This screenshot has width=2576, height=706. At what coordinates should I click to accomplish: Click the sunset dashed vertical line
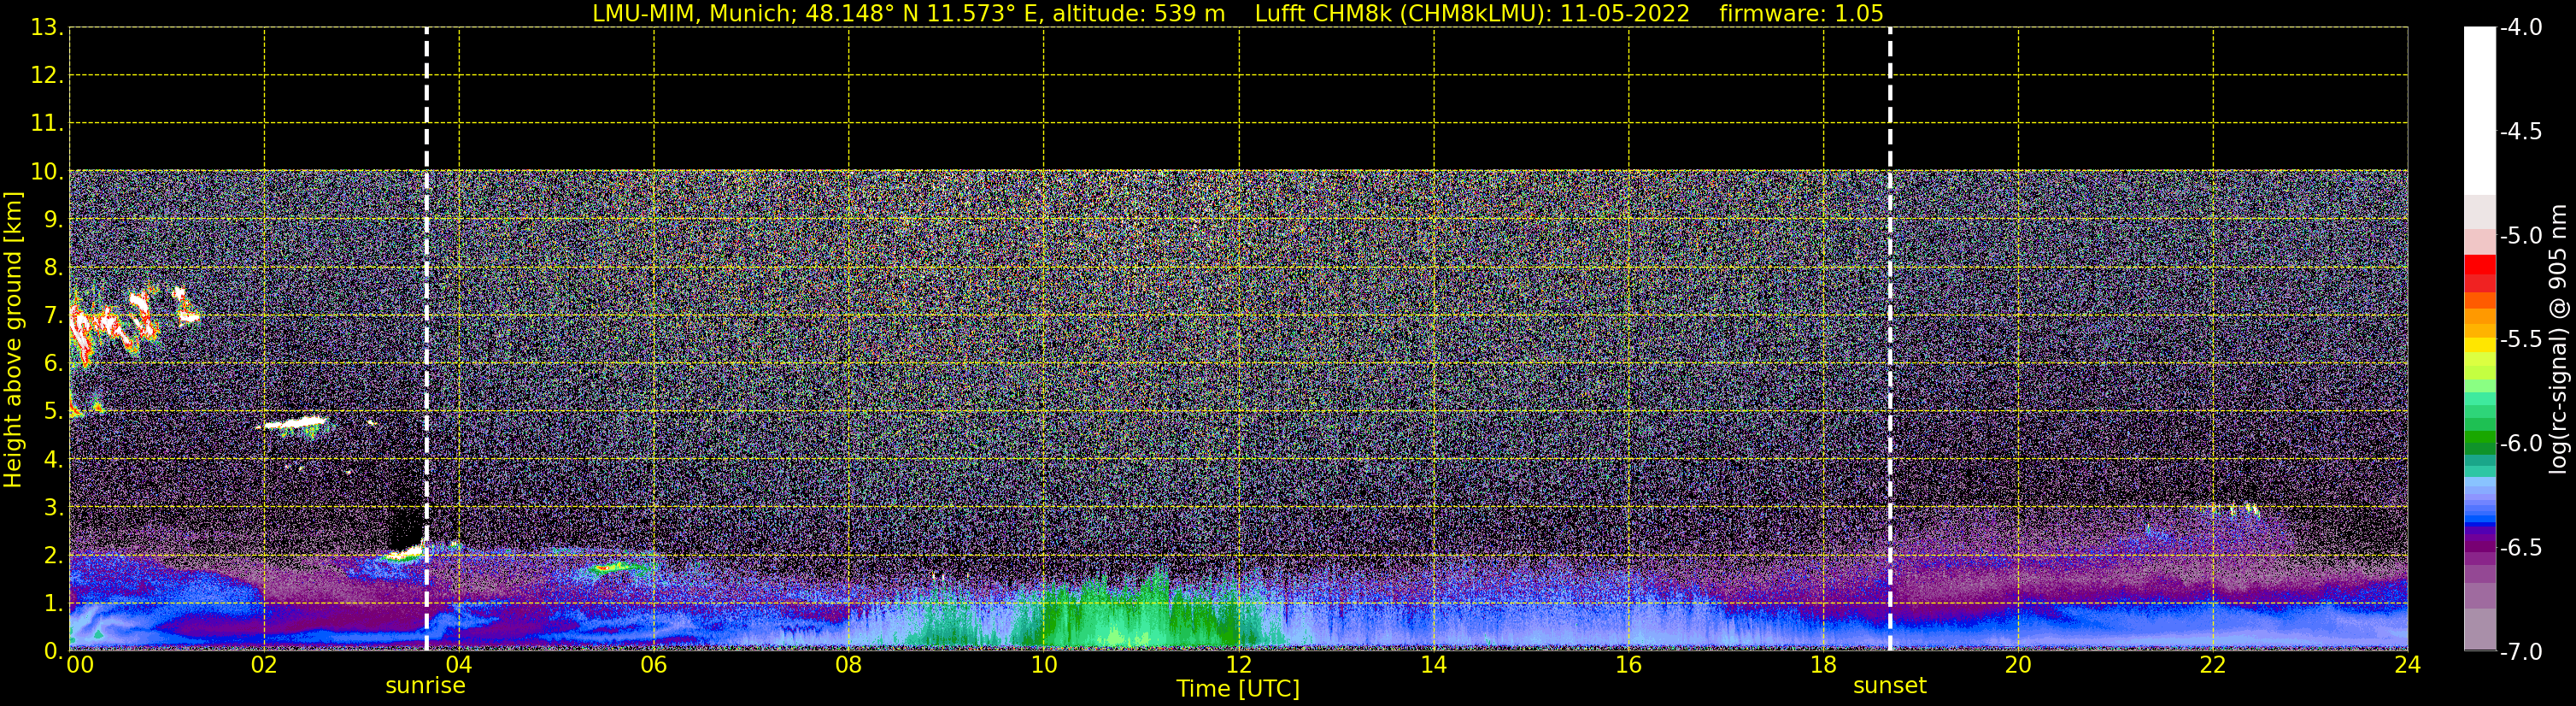[x=1890, y=339]
